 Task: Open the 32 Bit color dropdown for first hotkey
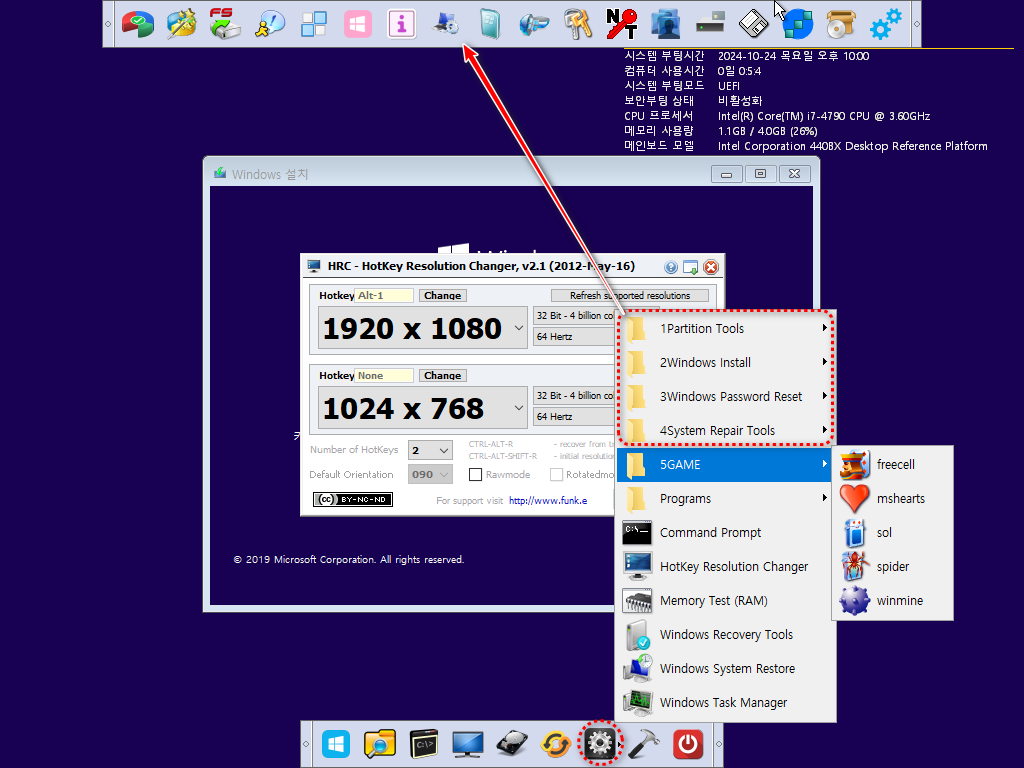pos(575,315)
